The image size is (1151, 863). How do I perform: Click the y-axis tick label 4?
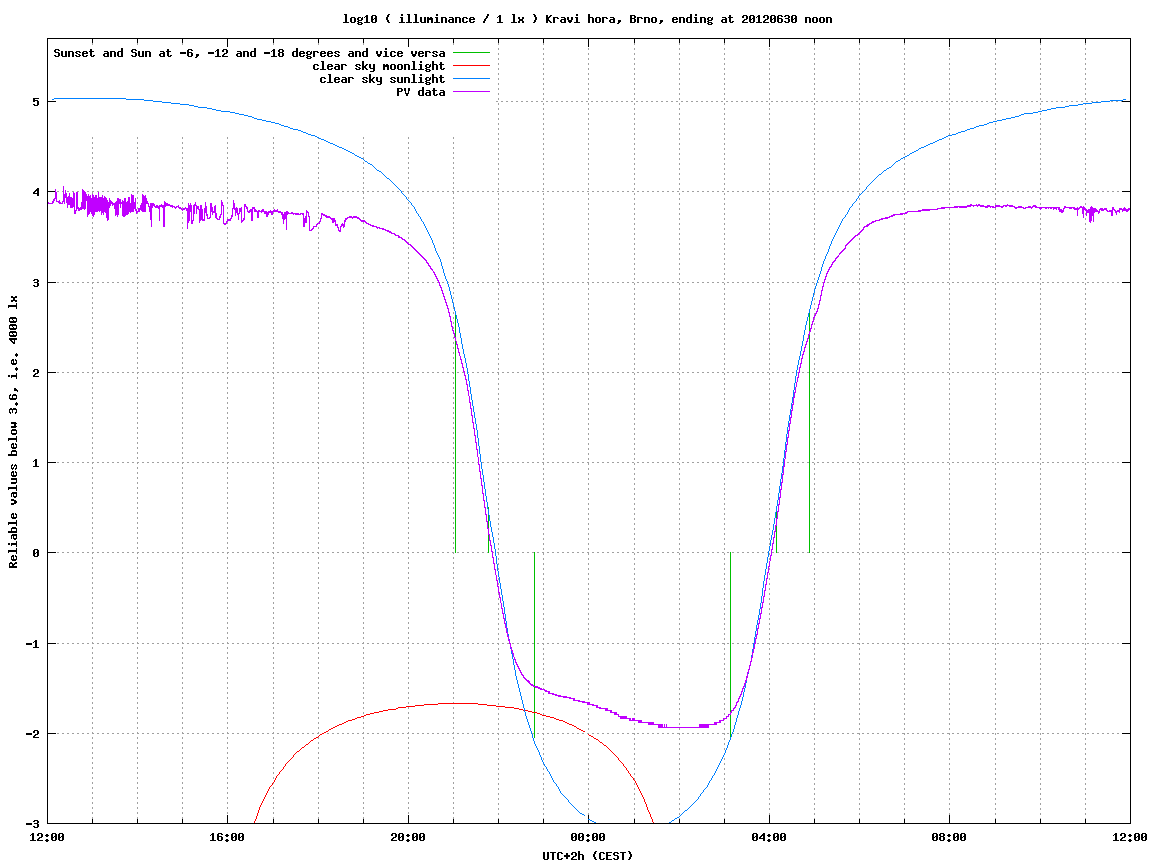(x=35, y=192)
